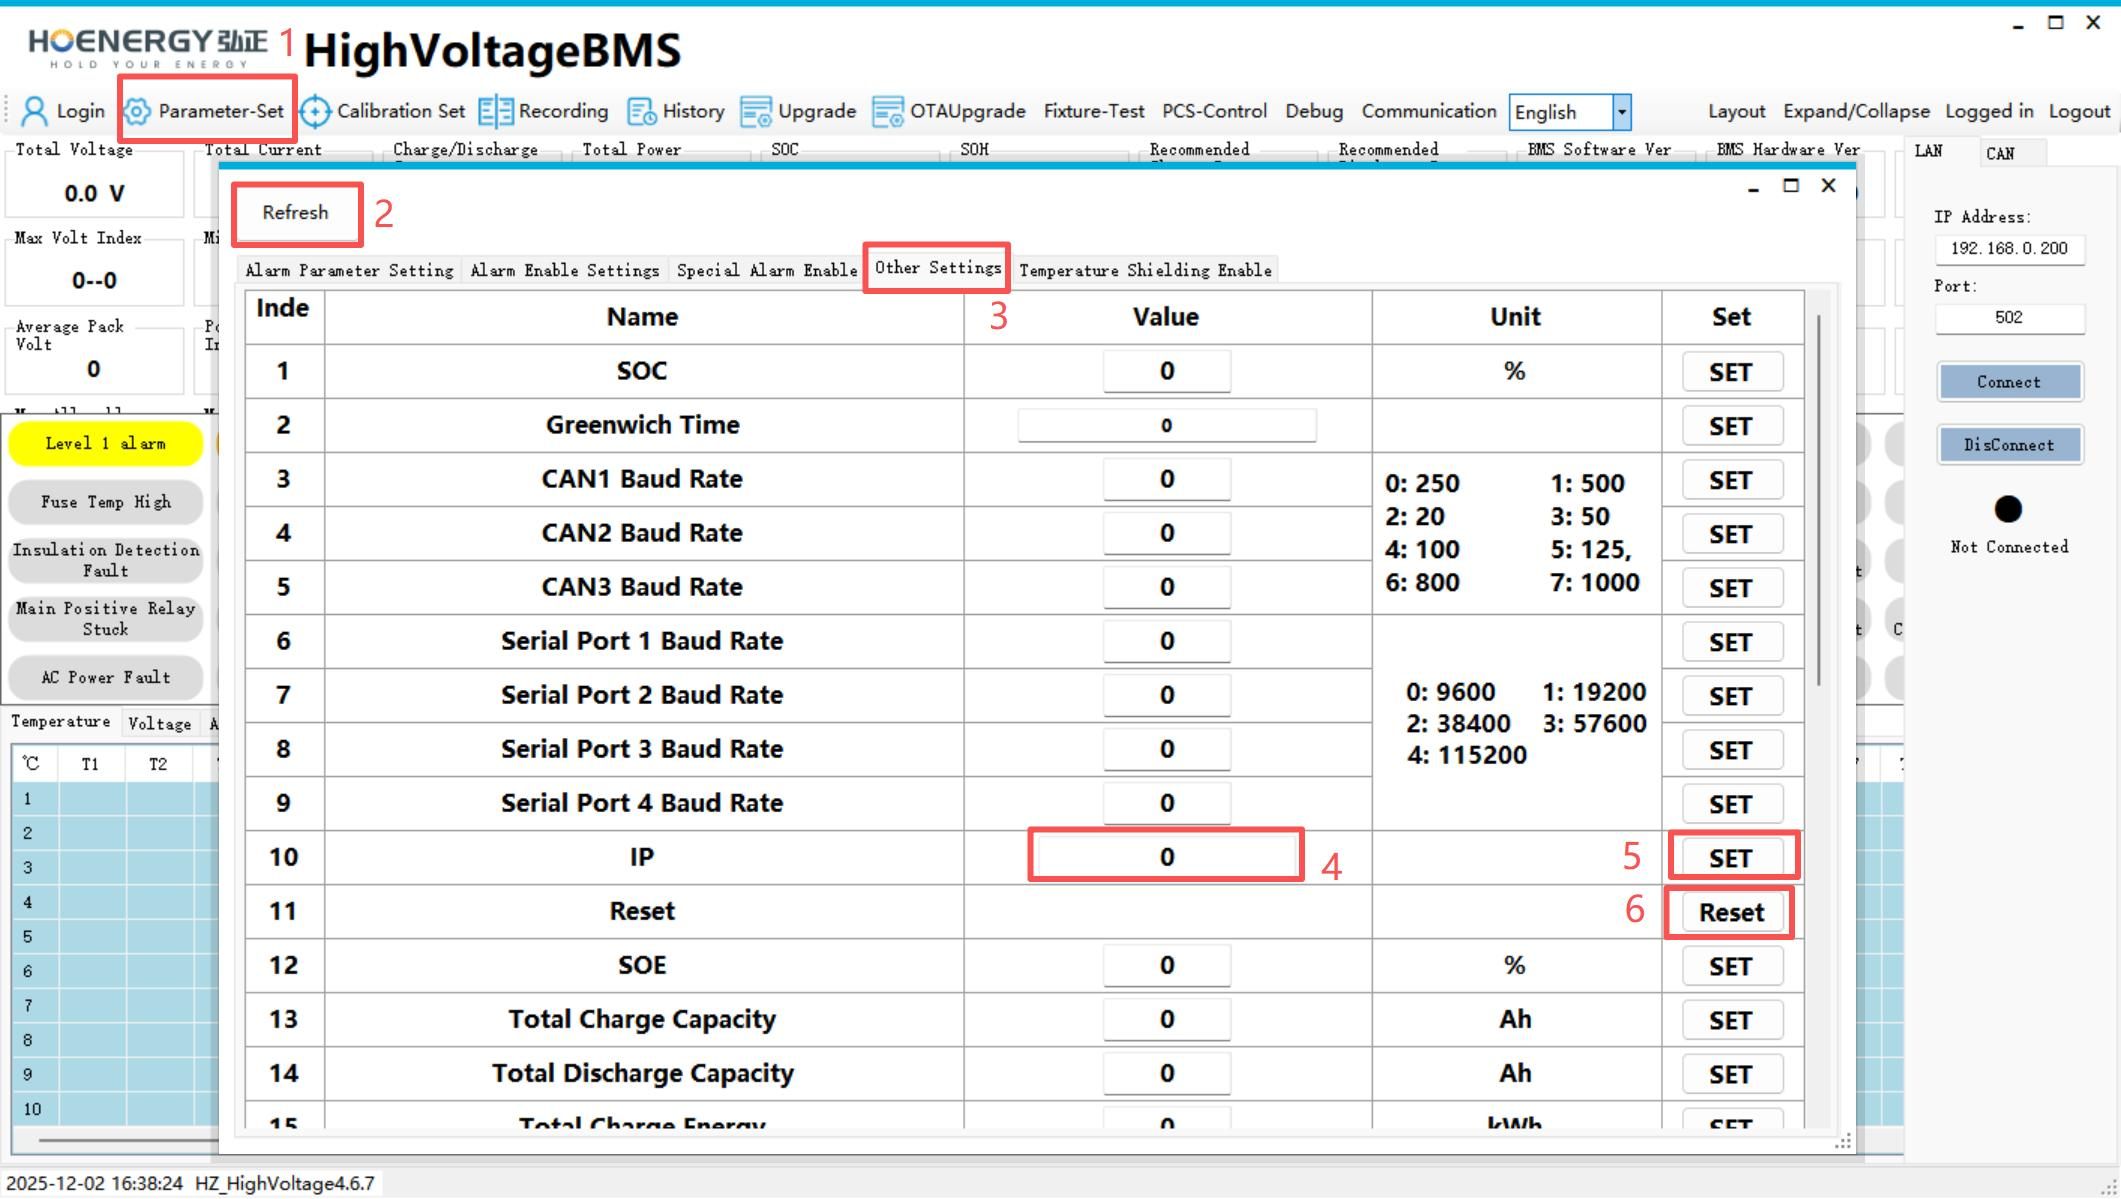Click IP value input field

pos(1166,856)
